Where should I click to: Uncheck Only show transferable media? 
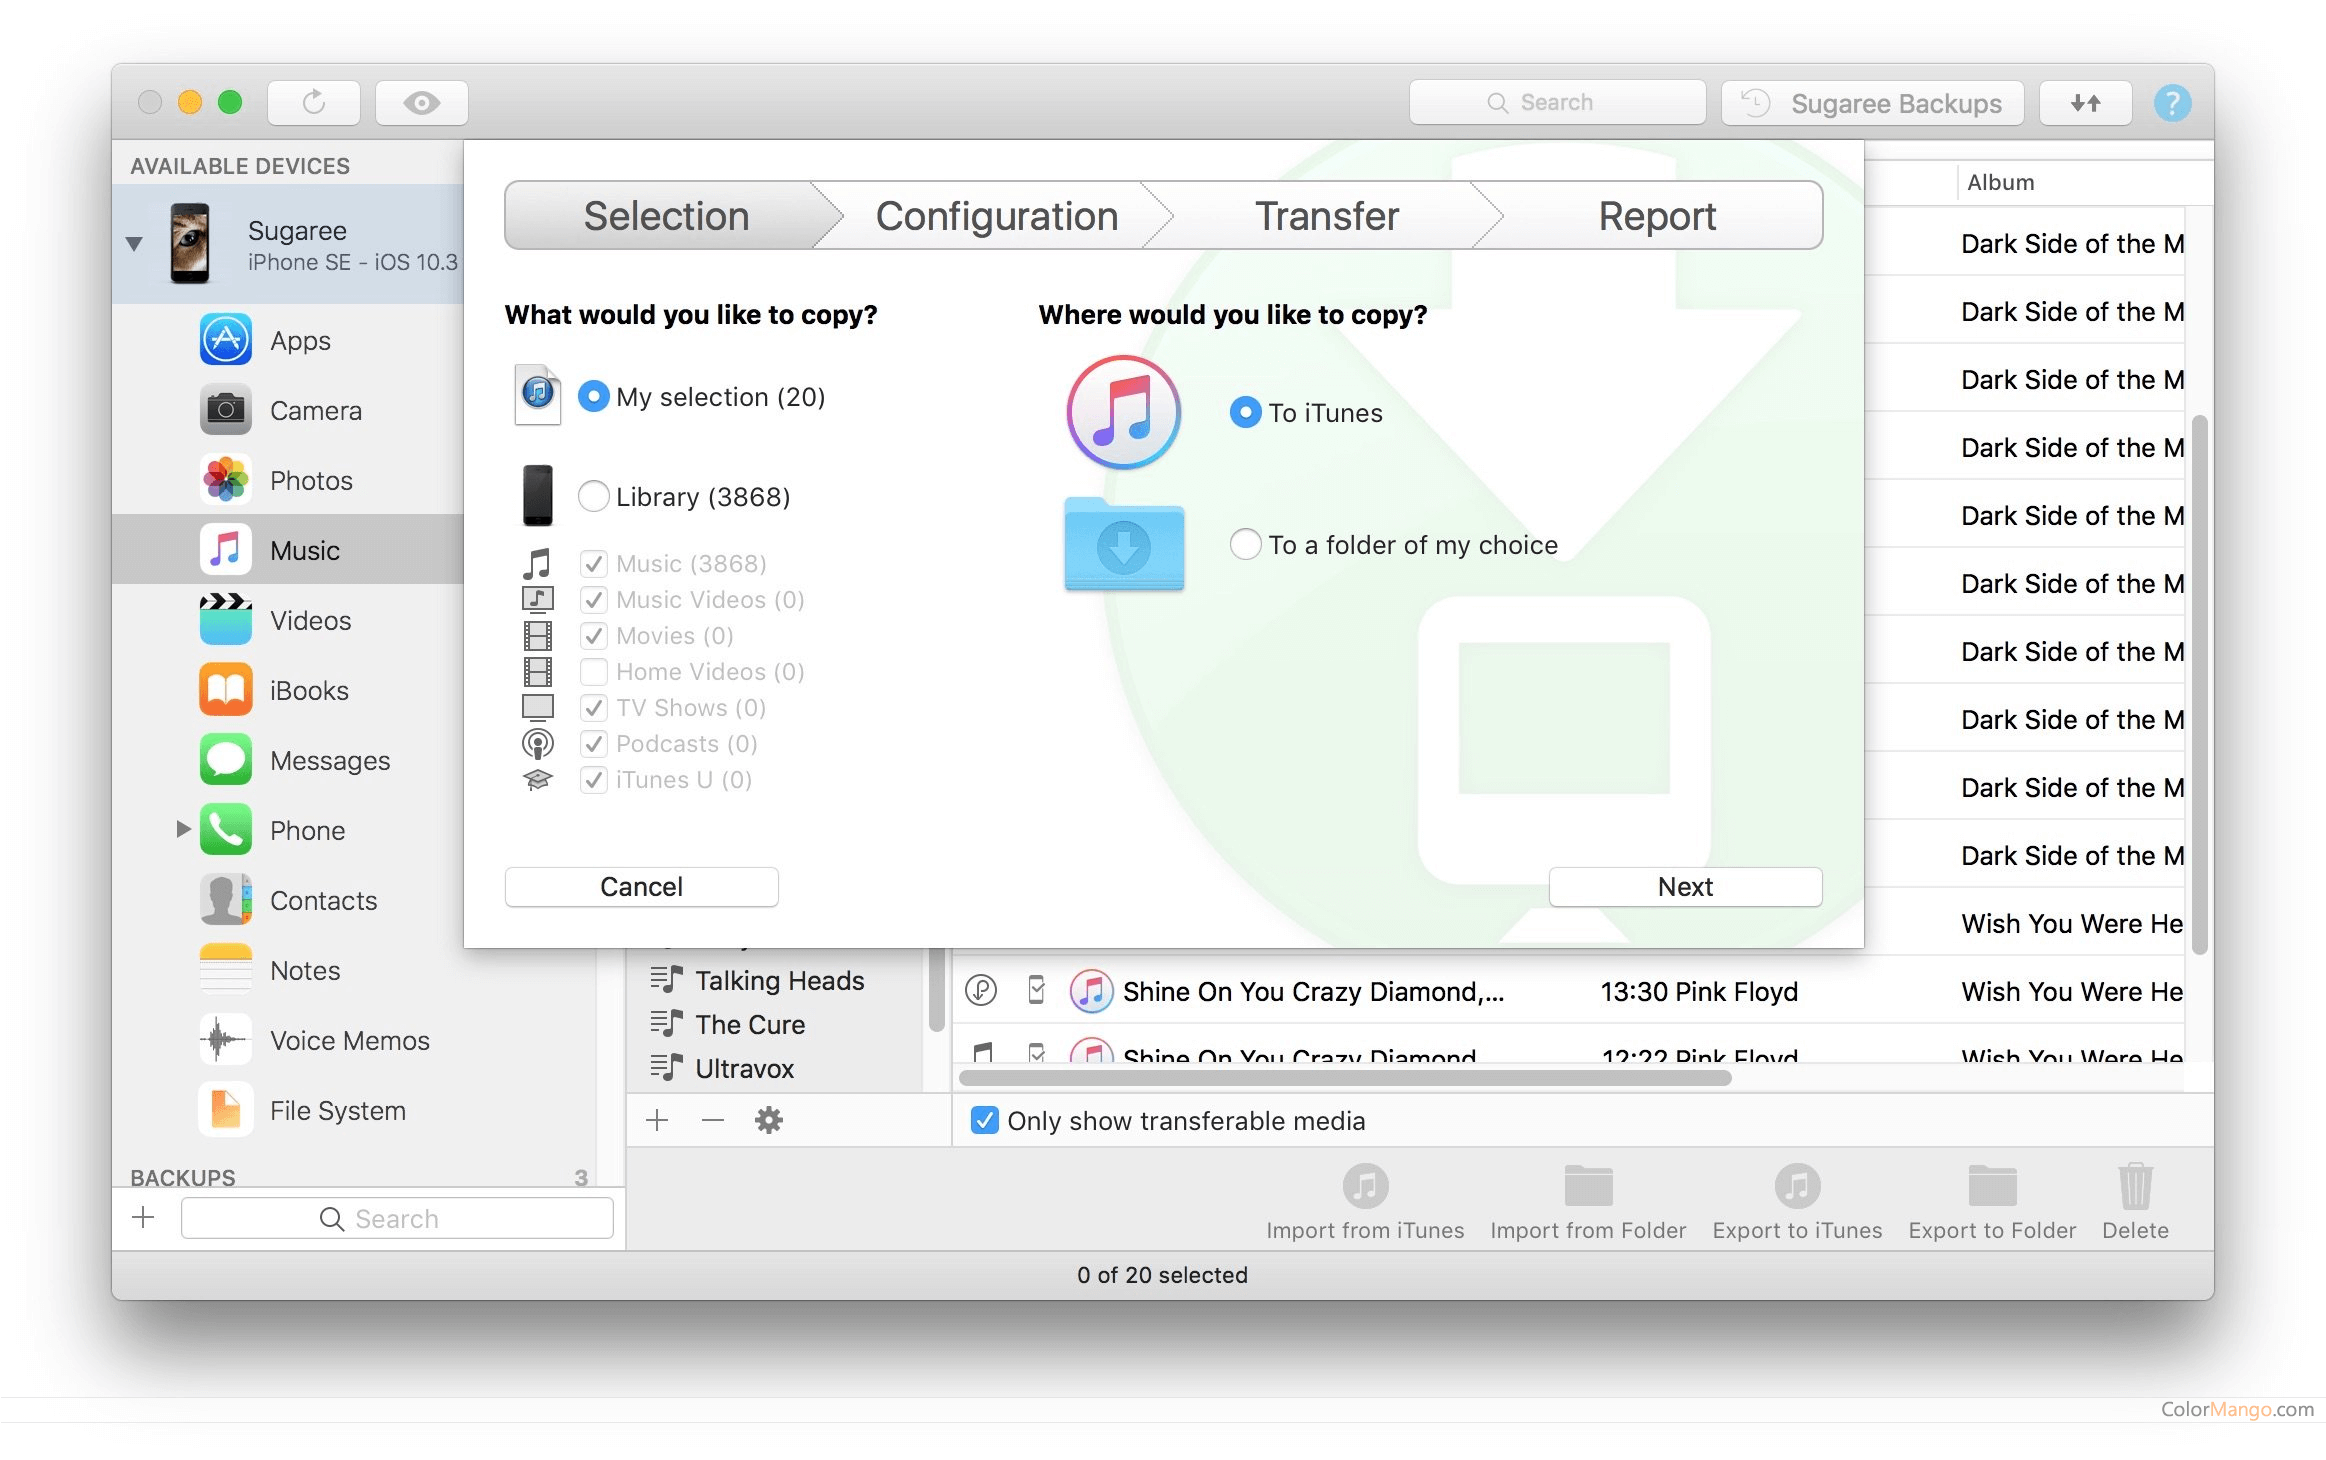click(x=984, y=1120)
